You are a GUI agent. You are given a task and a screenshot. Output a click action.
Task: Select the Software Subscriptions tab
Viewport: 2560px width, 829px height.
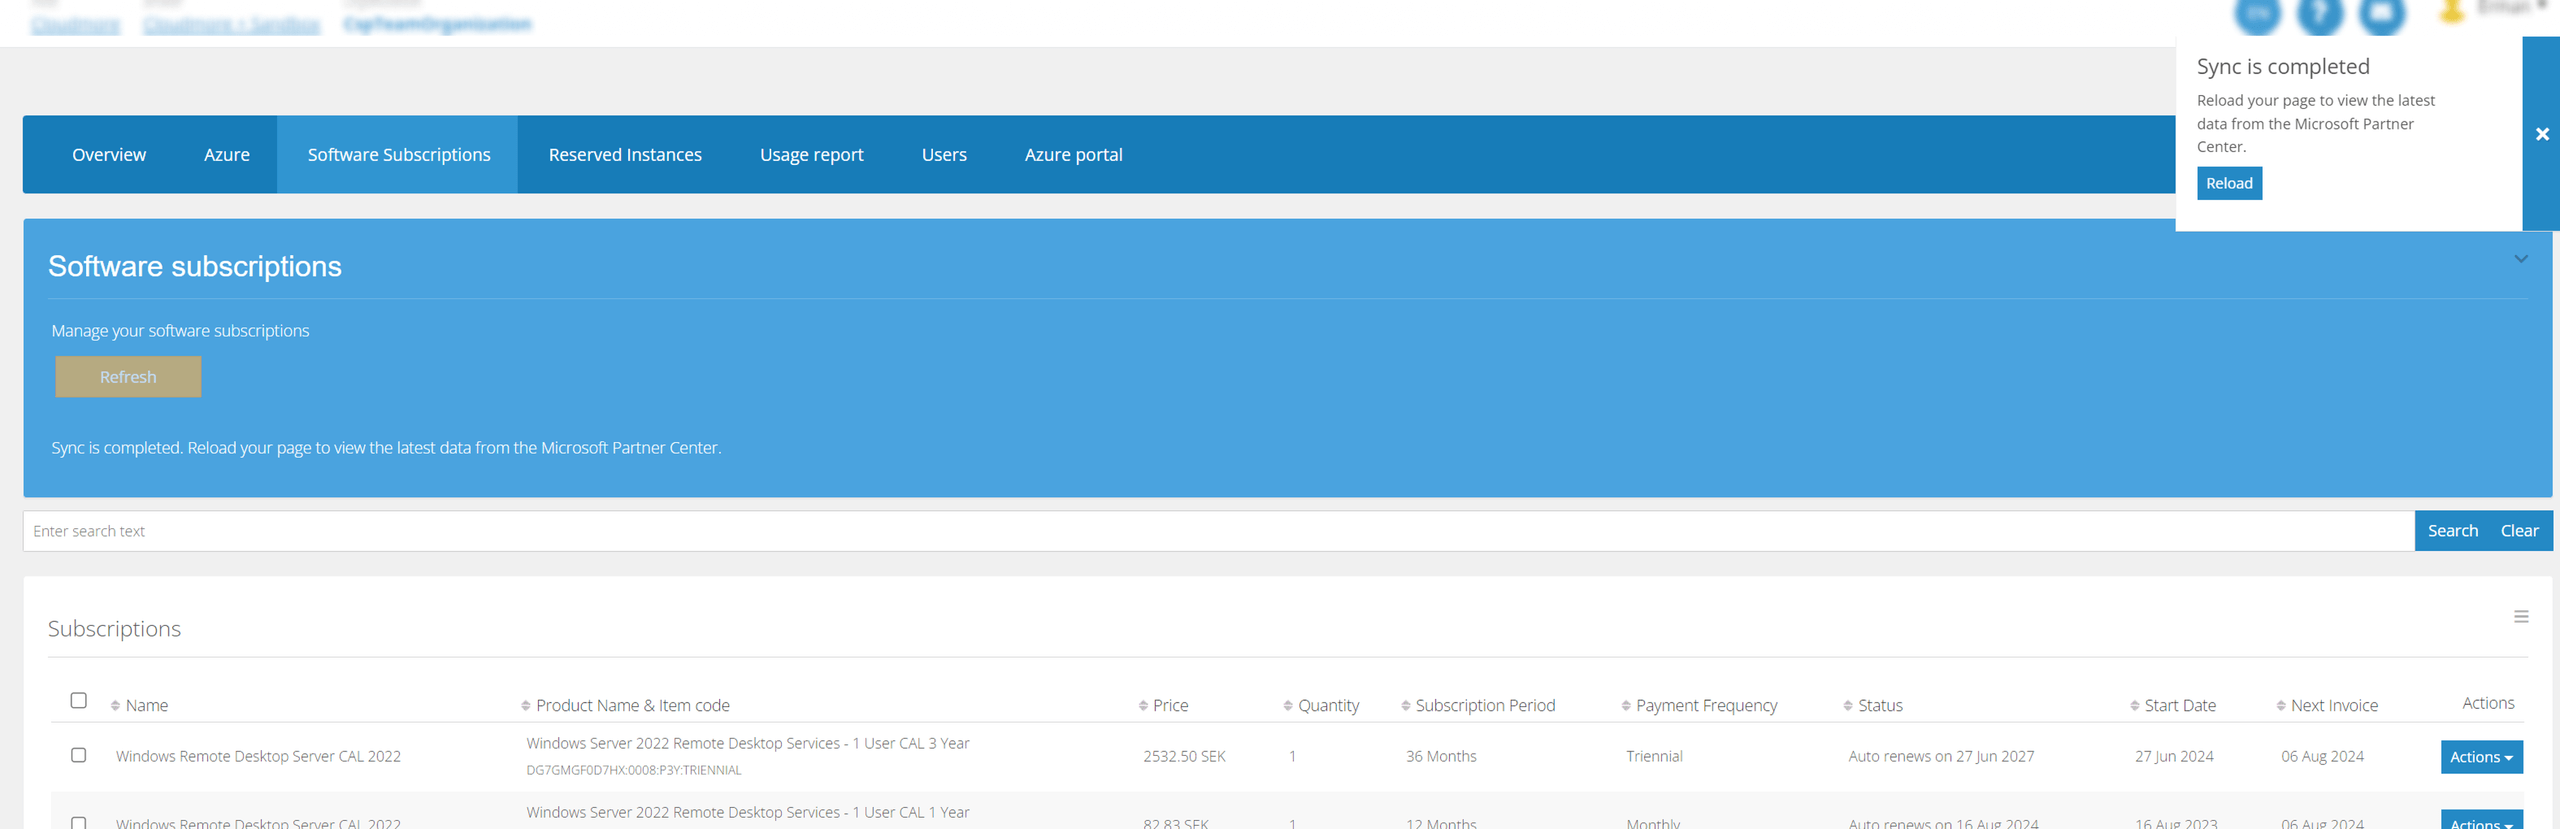pos(398,155)
